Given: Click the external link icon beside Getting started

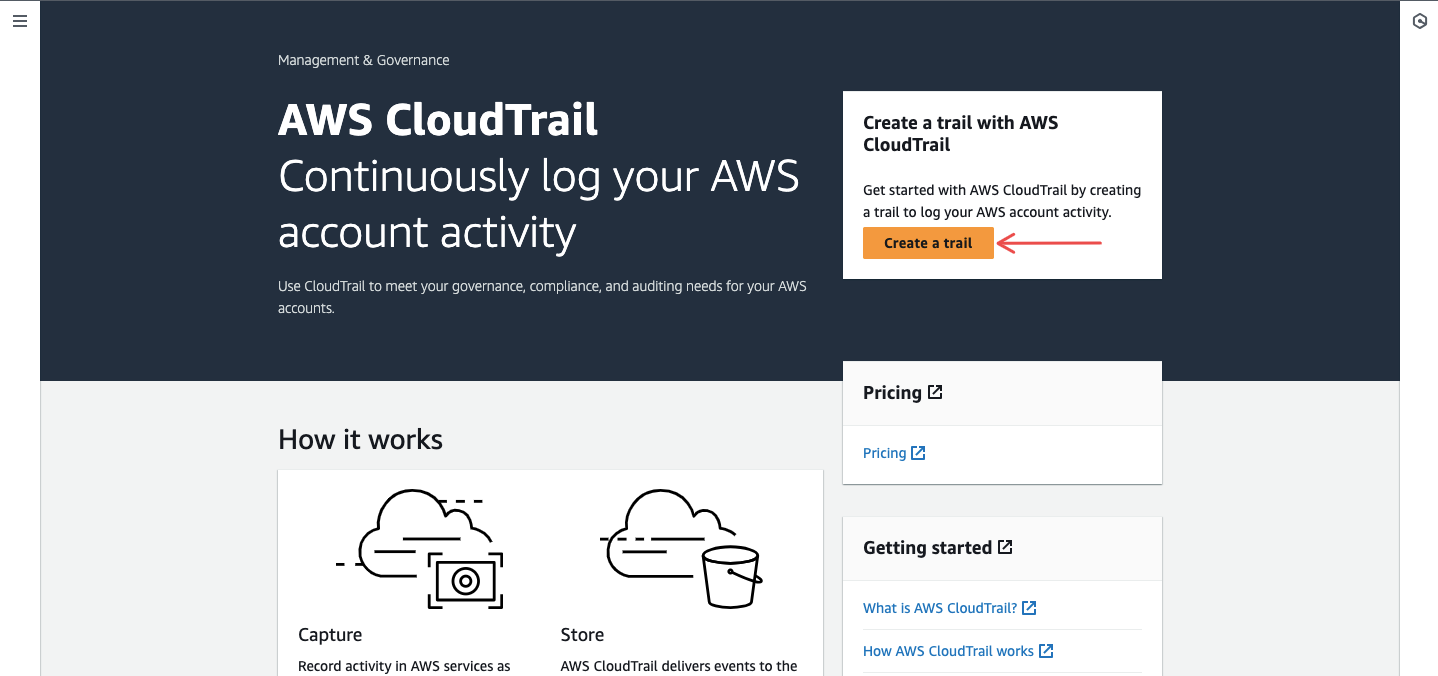Looking at the screenshot, I should (x=1005, y=546).
